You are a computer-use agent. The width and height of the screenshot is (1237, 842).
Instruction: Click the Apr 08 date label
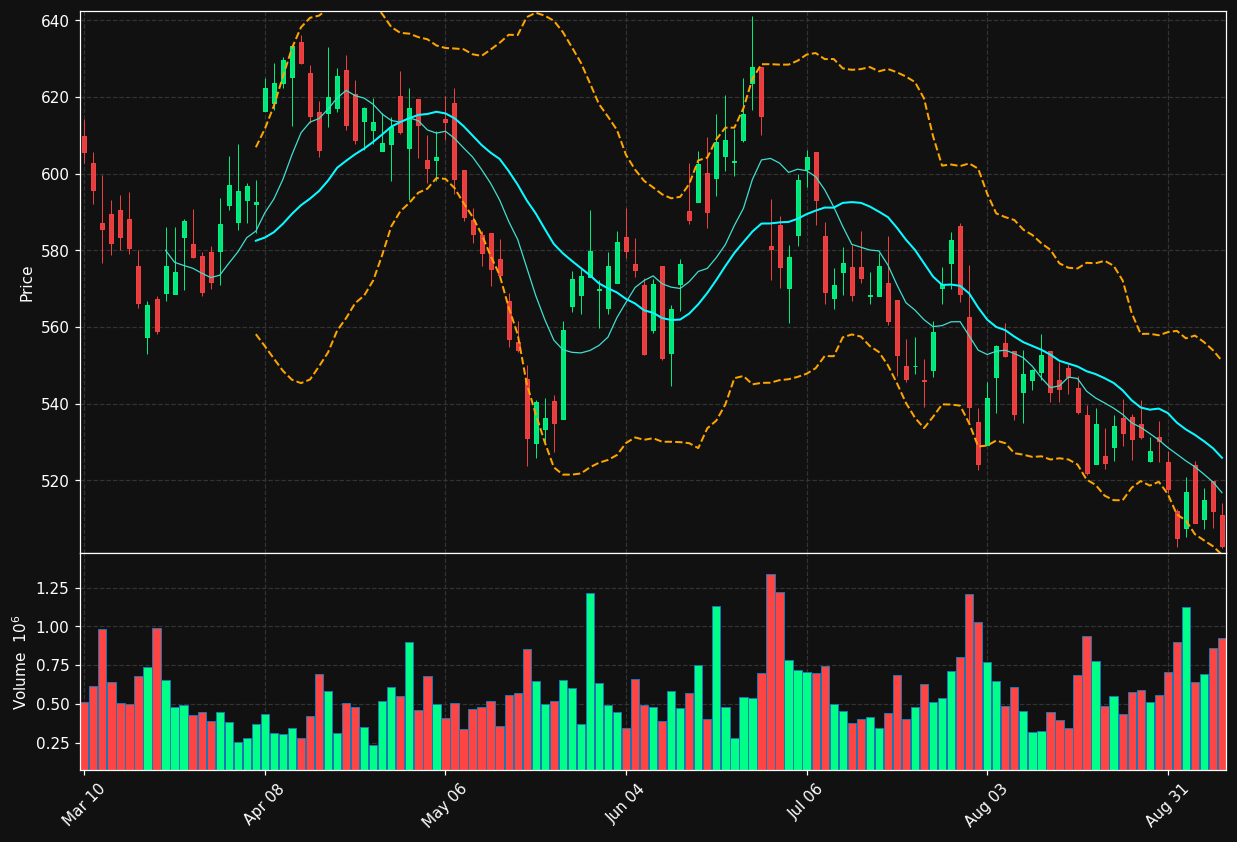point(266,803)
